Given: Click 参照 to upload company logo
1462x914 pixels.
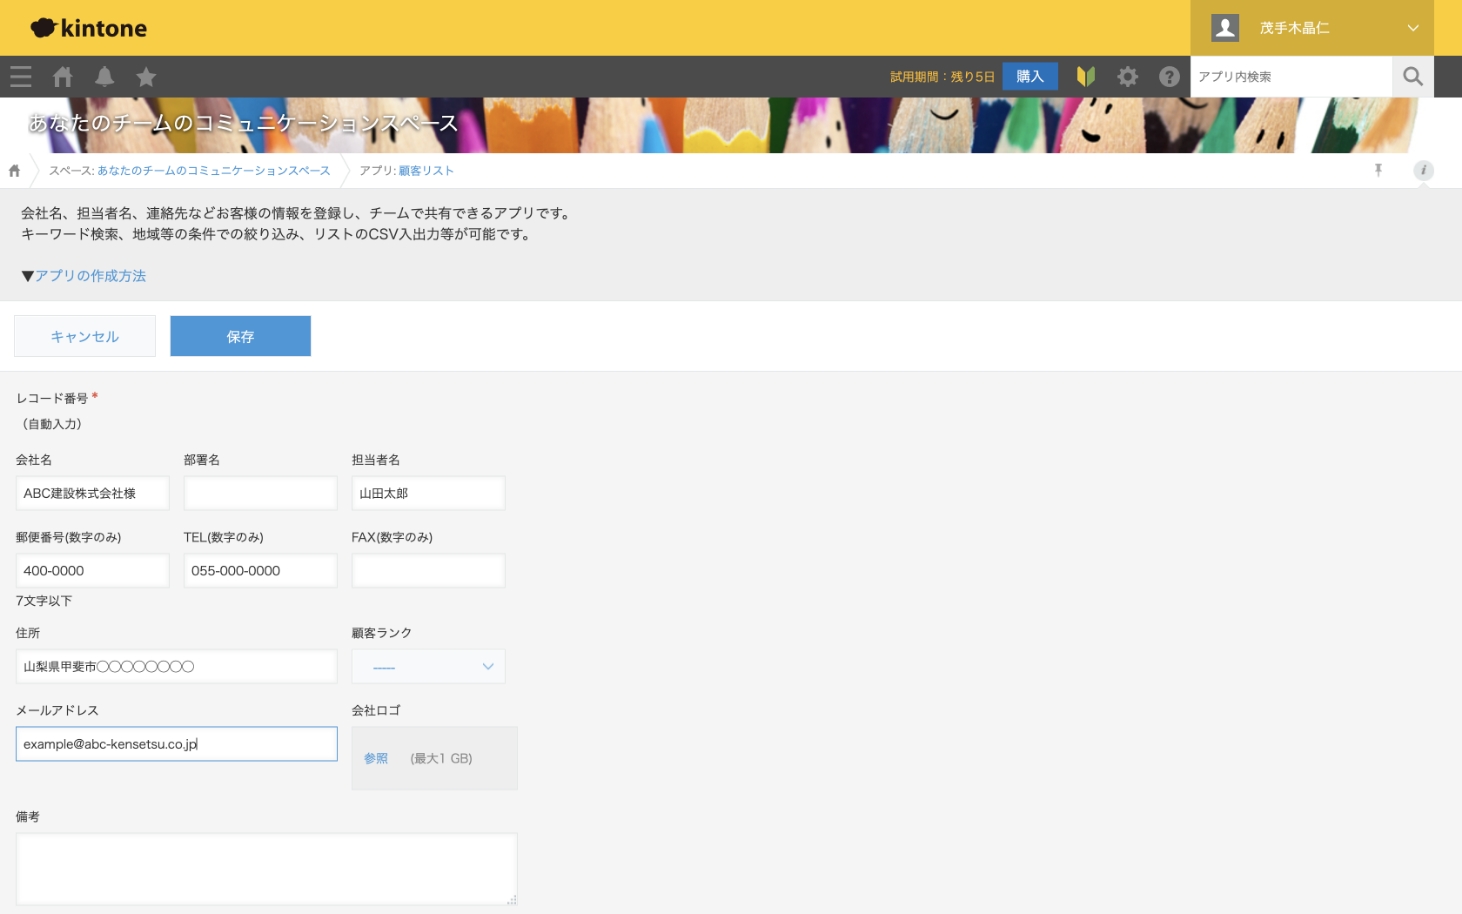Looking at the screenshot, I should pos(376,759).
